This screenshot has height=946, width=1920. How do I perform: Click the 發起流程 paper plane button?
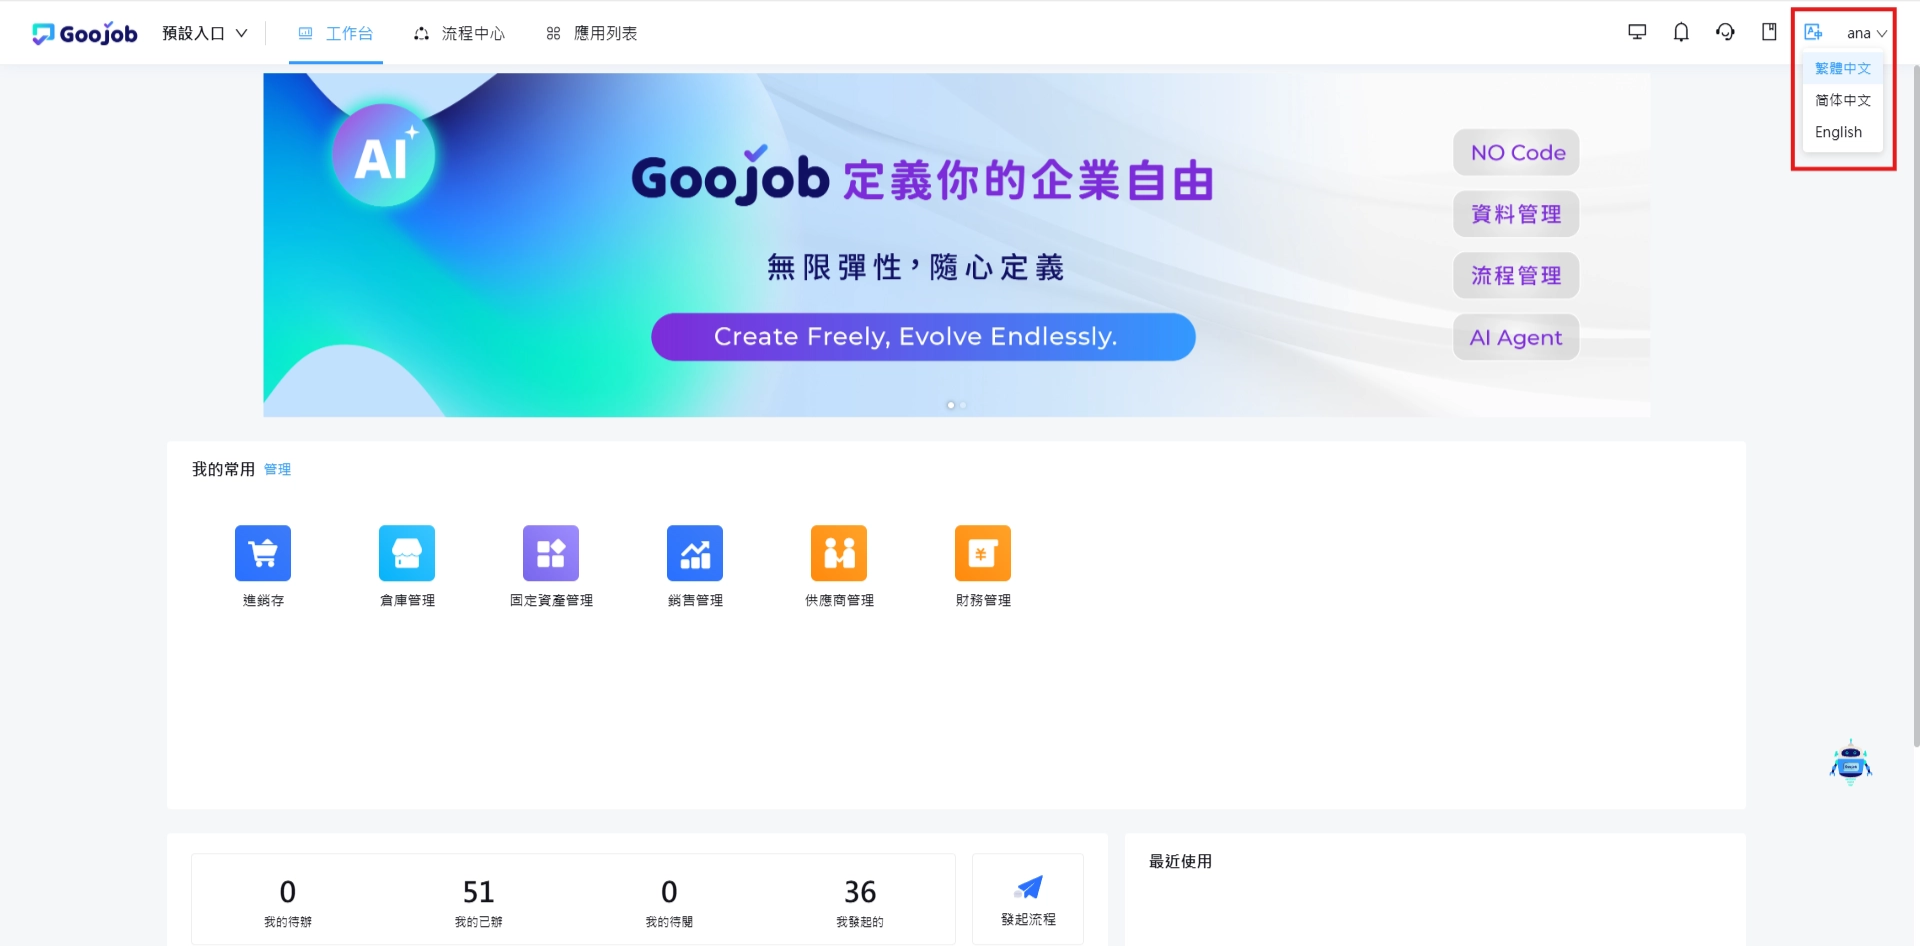click(1028, 899)
